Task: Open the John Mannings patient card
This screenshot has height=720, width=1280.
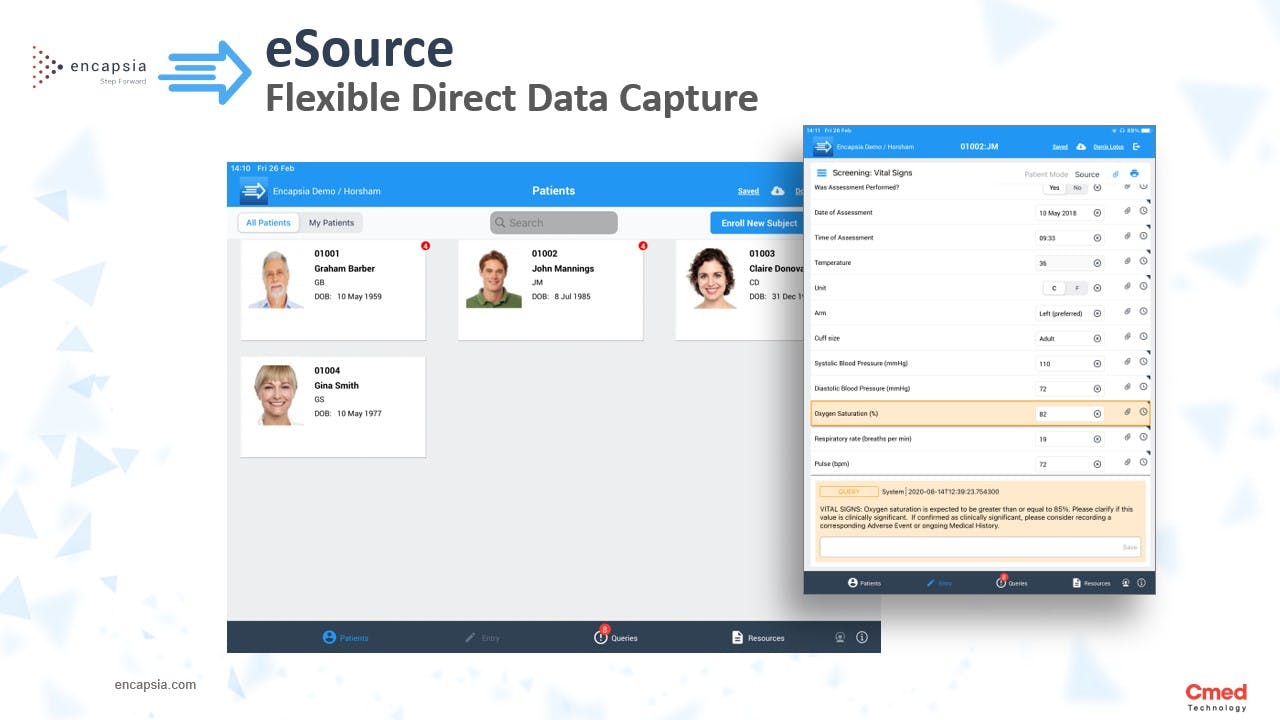Action: (x=550, y=290)
